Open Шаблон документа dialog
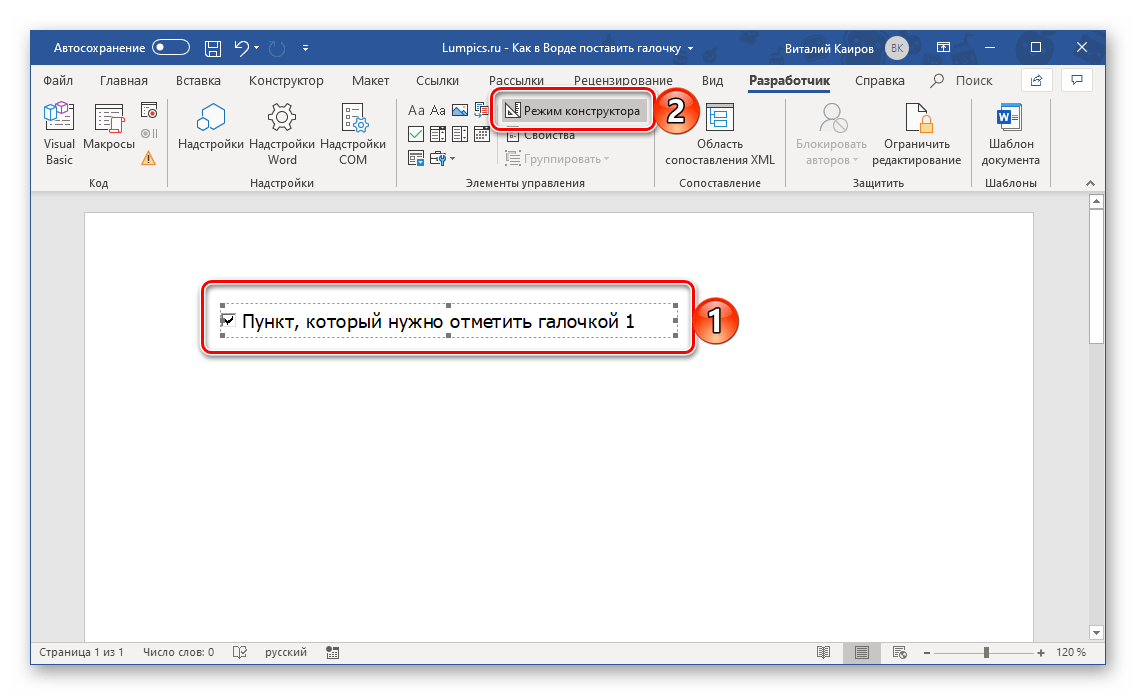Viewport: 1136px width, 695px height. 1010,134
